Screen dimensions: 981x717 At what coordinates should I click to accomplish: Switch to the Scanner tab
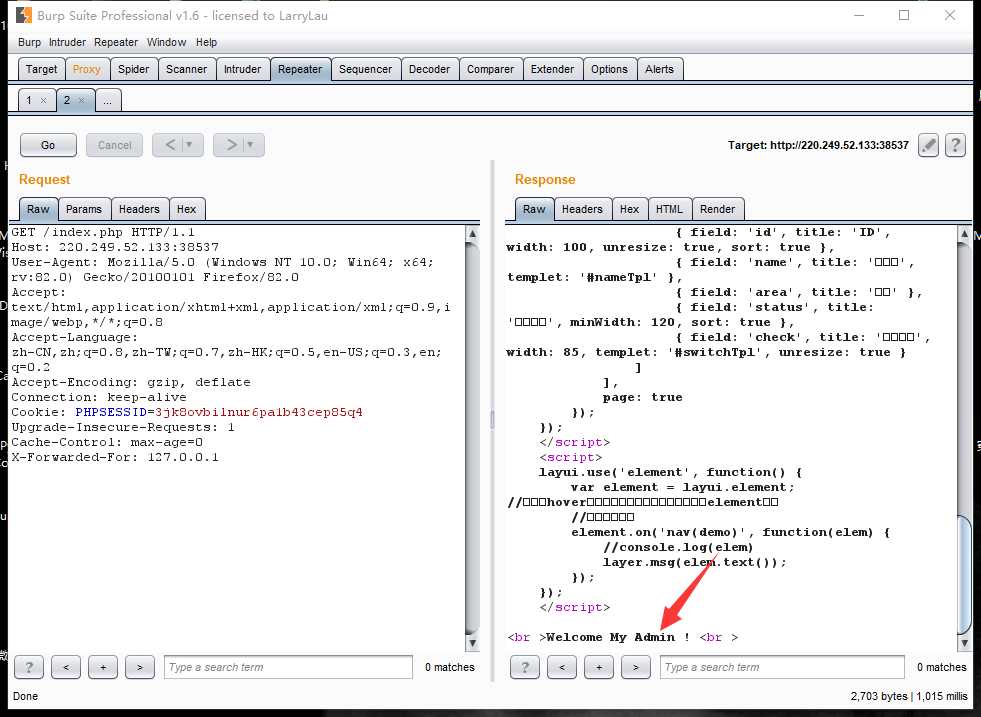coord(186,69)
